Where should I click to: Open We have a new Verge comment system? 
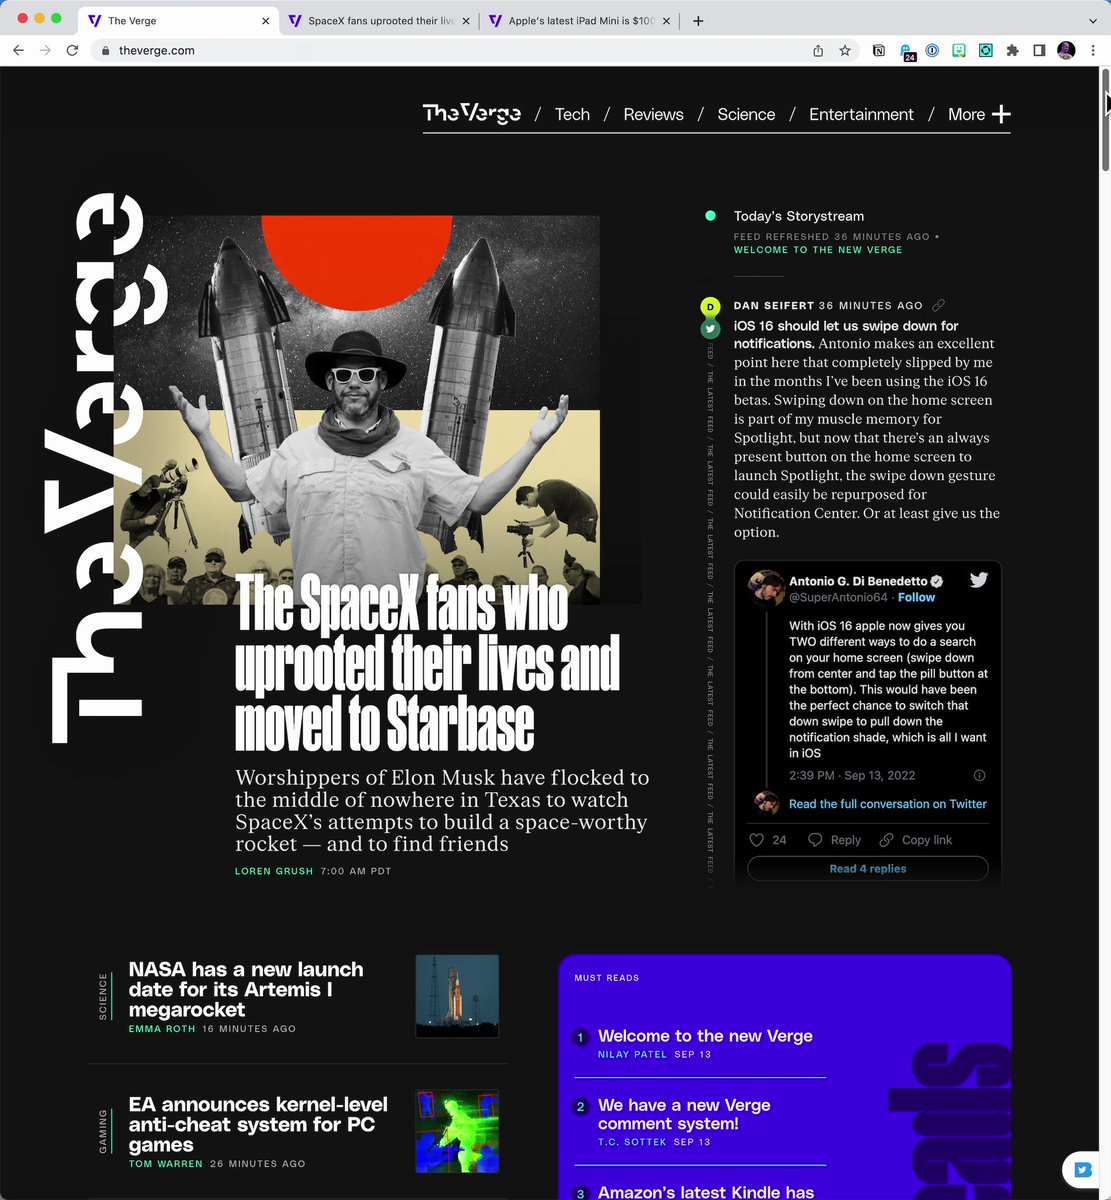pyautogui.click(x=684, y=1114)
